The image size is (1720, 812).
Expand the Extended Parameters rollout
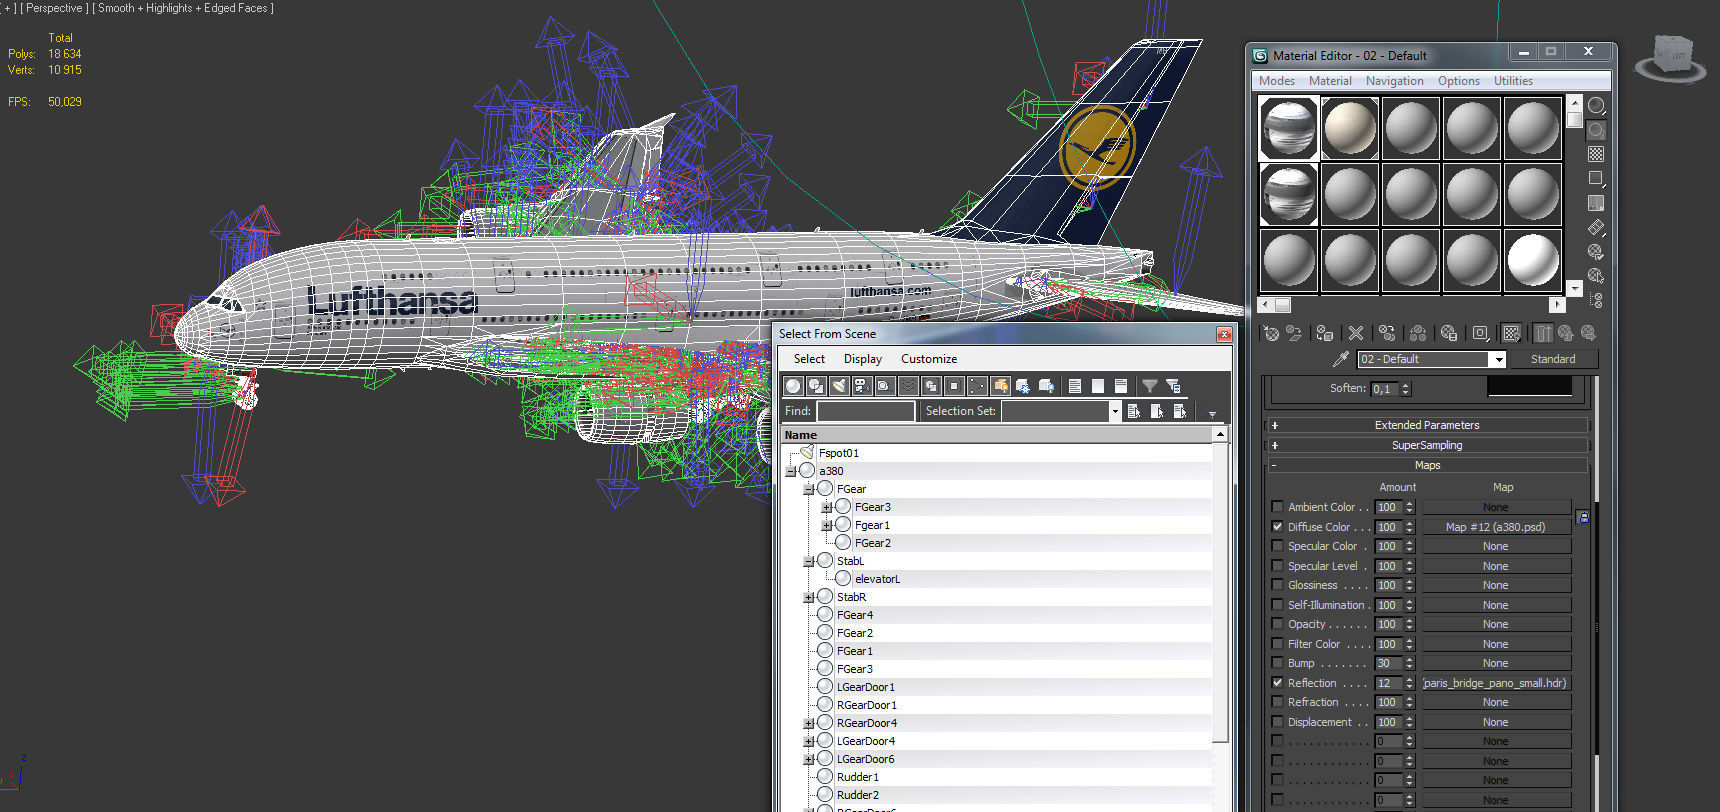point(1427,425)
